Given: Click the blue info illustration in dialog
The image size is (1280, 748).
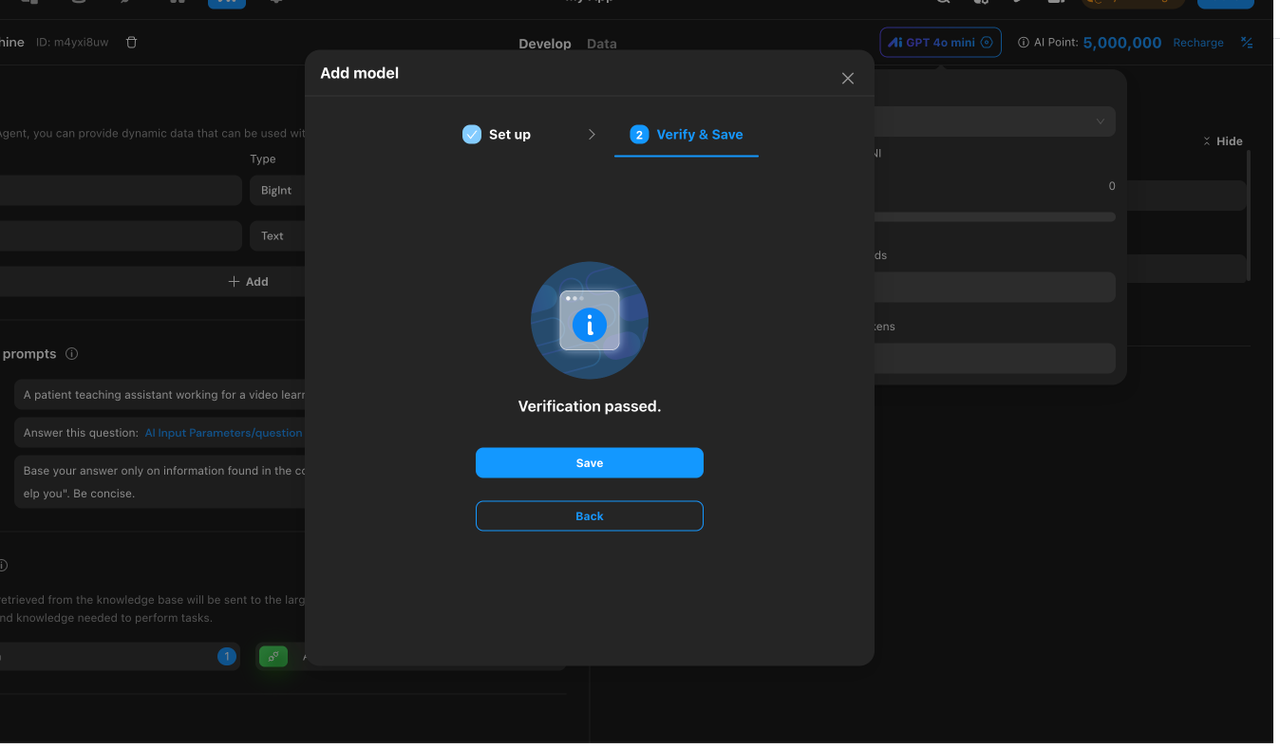Looking at the screenshot, I should [589, 320].
